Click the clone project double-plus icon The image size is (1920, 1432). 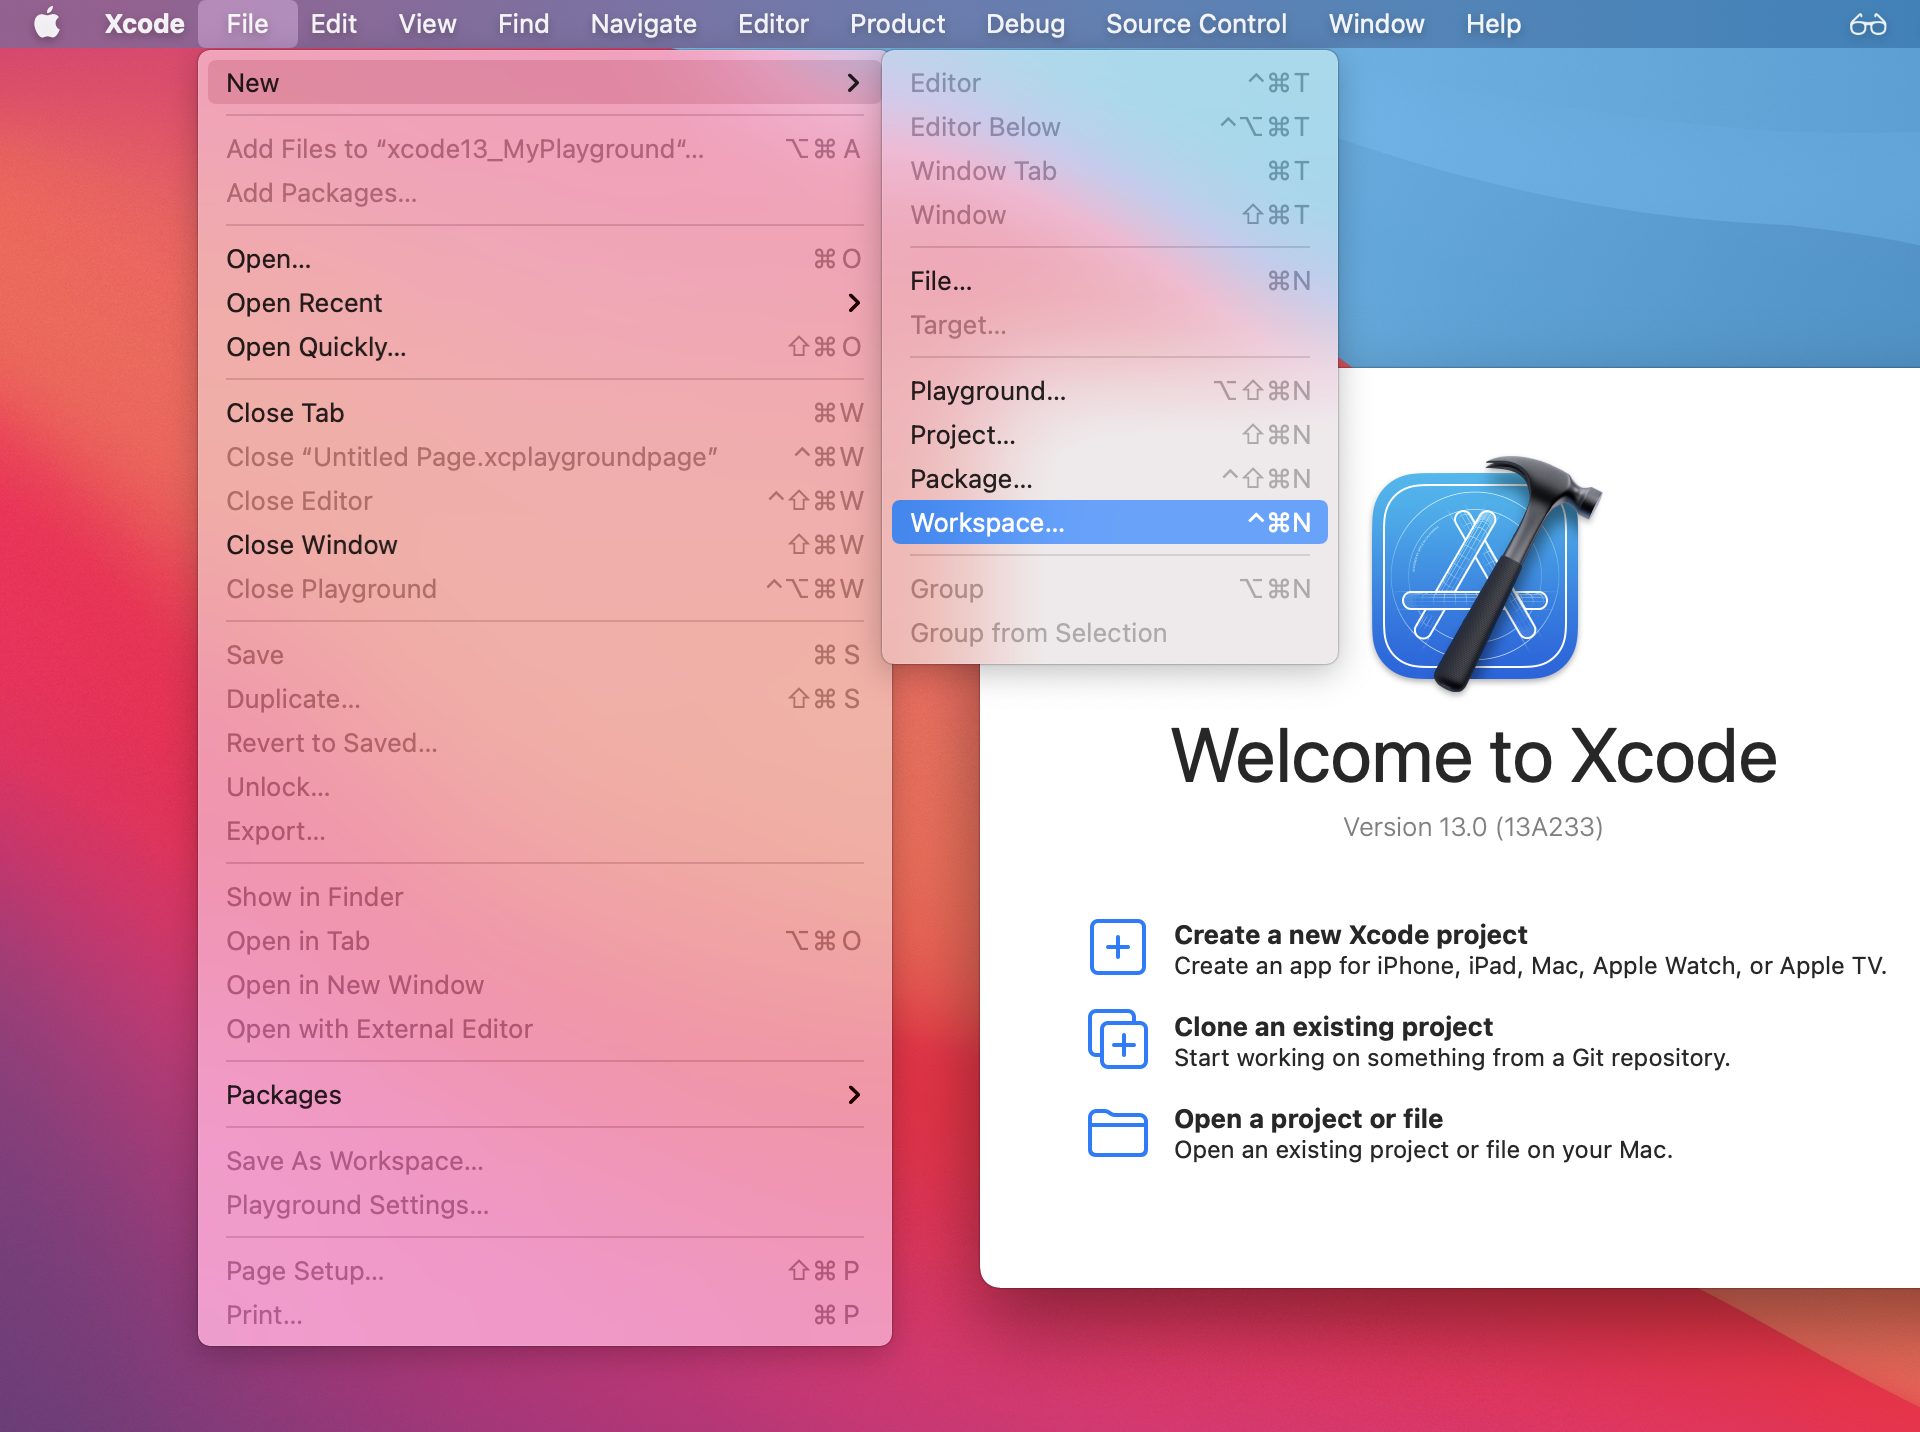(1118, 1039)
